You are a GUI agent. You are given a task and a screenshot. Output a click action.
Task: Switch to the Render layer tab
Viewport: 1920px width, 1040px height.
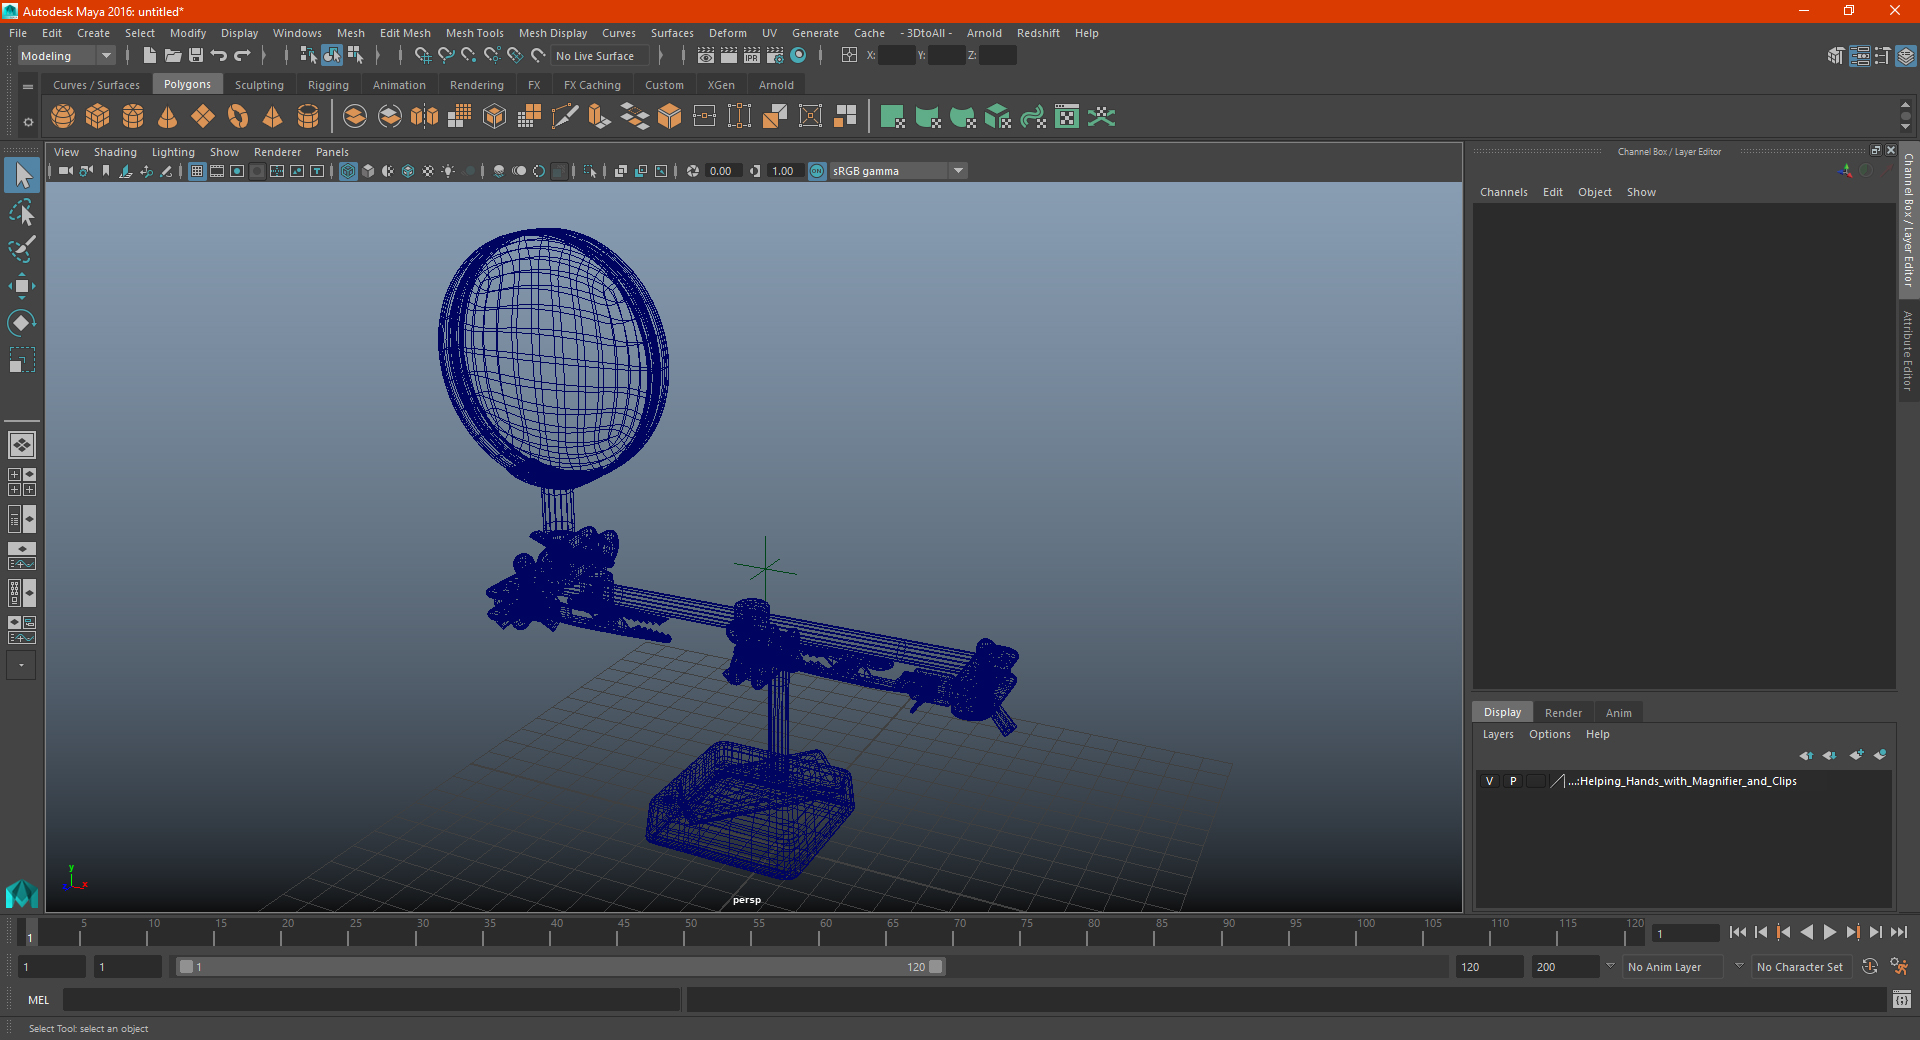pos(1563,713)
